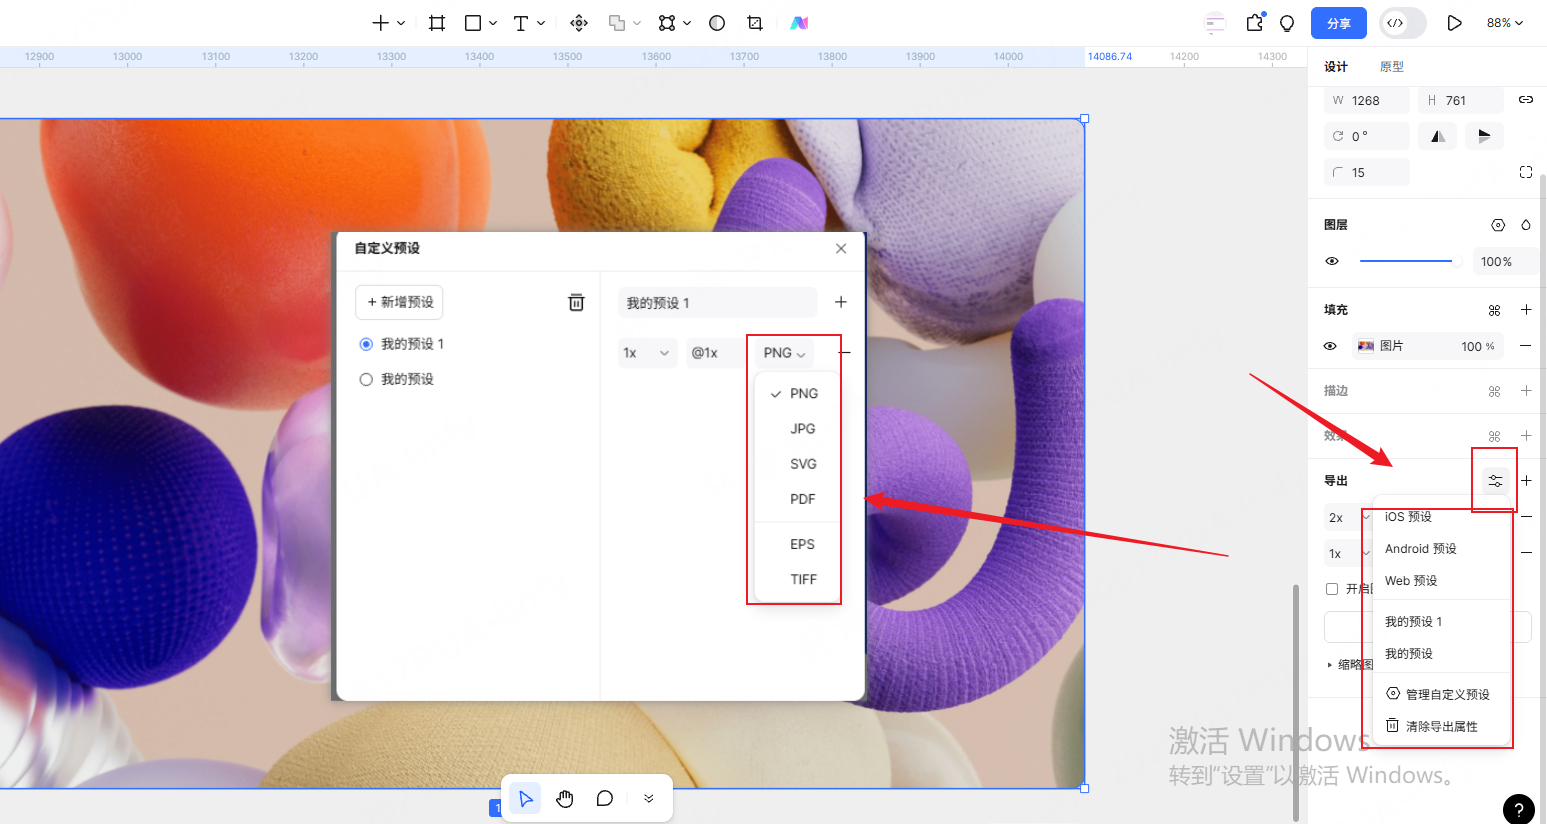
Task: Click the crop image tool icon
Action: [755, 23]
